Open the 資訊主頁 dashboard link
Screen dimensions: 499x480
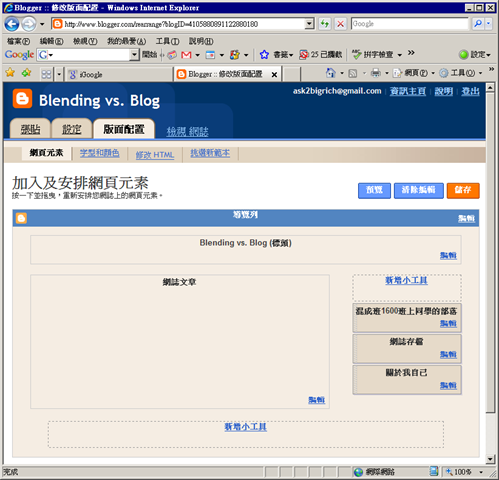coord(408,91)
